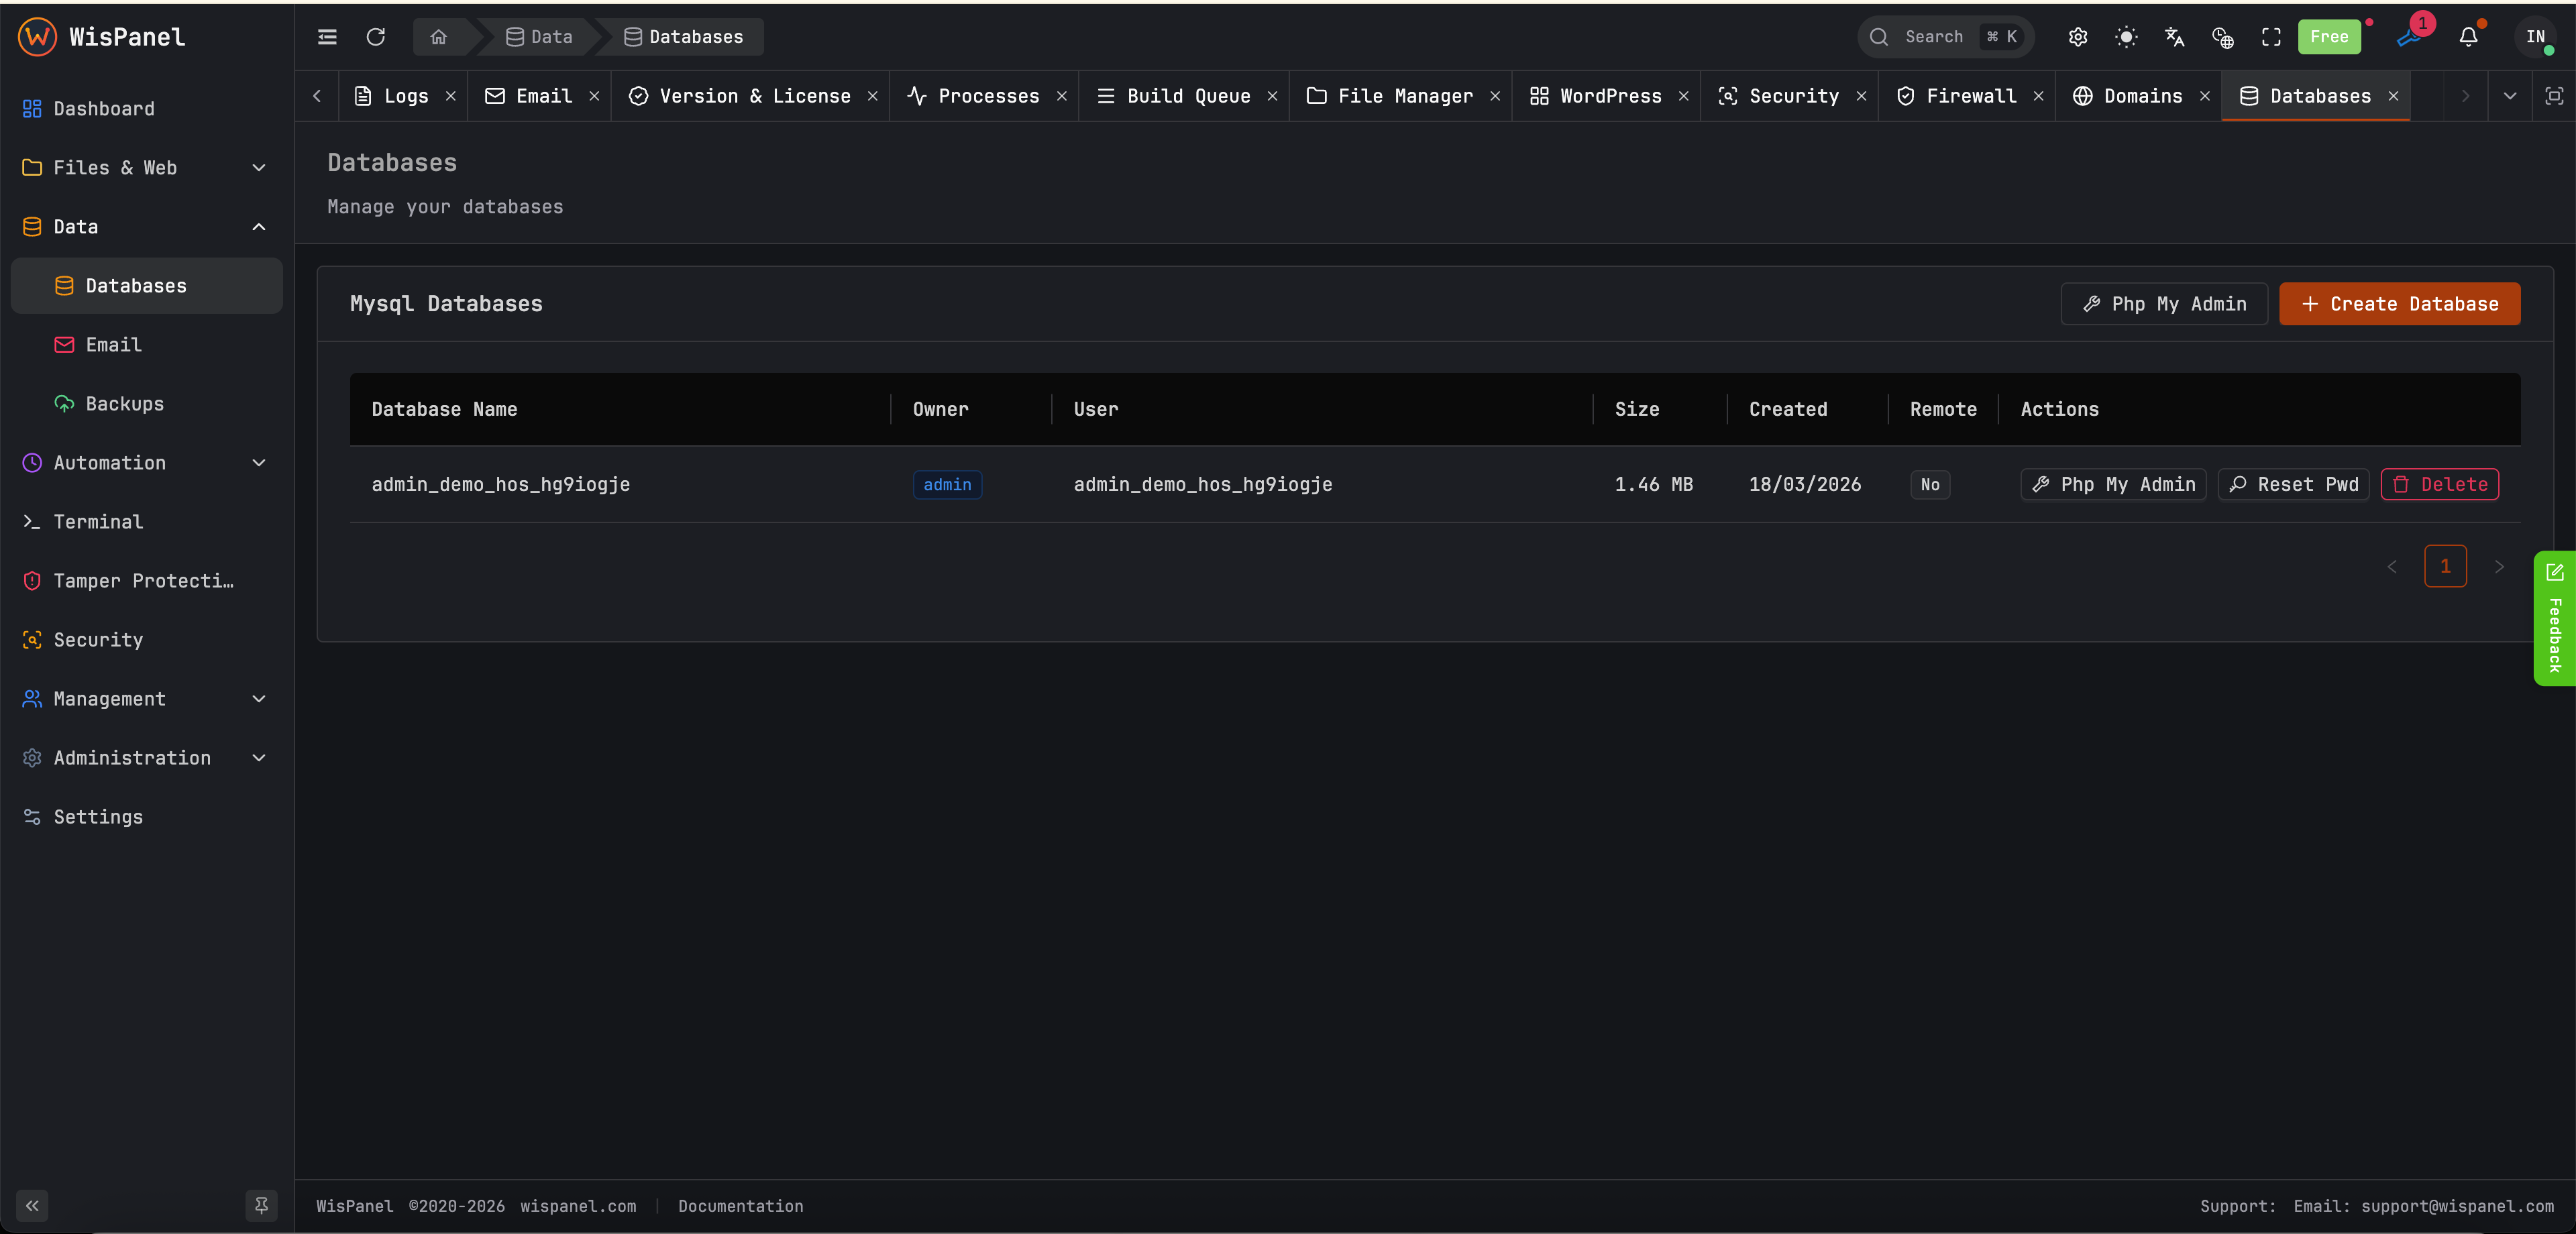Viewport: 2576px width, 1234px height.
Task: Open Backups in the sidebar
Action: point(147,404)
